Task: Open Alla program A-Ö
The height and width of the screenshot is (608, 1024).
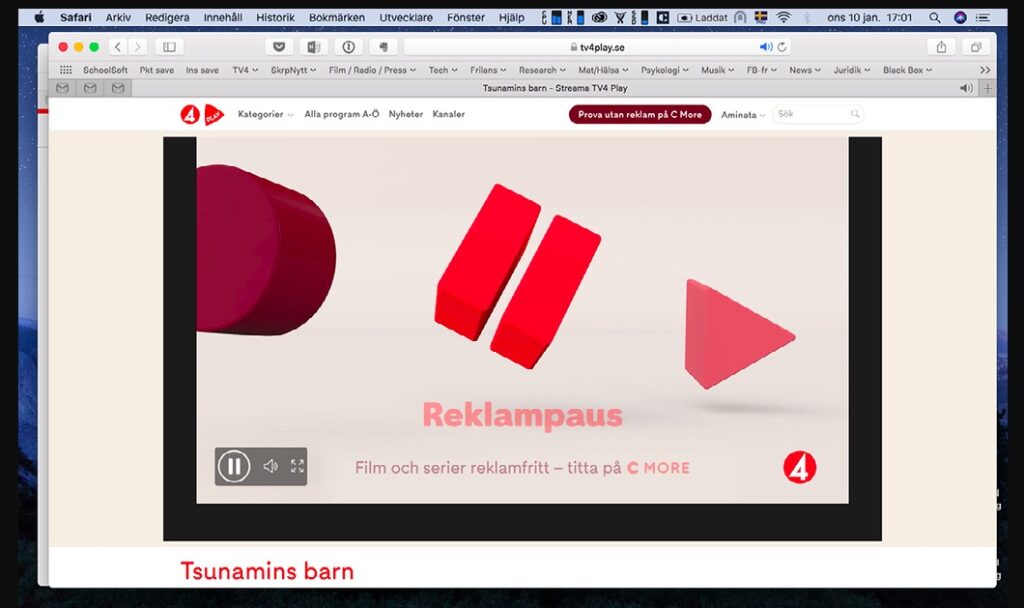Action: (x=342, y=114)
